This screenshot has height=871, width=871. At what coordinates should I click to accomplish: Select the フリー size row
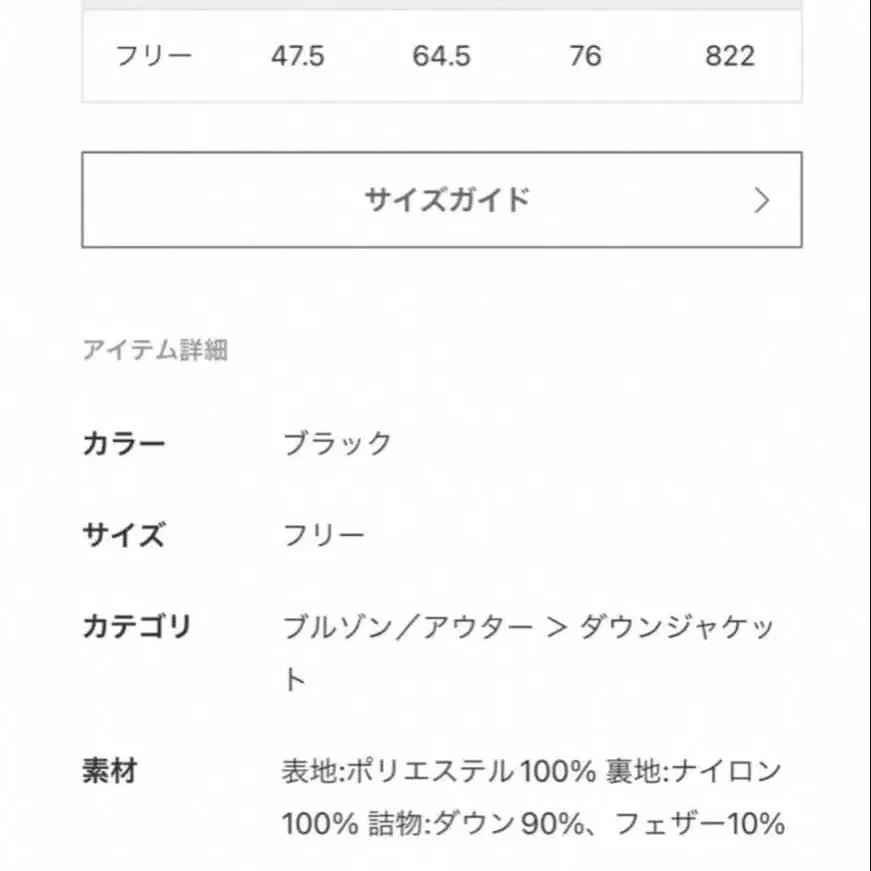pyautogui.click(x=152, y=57)
